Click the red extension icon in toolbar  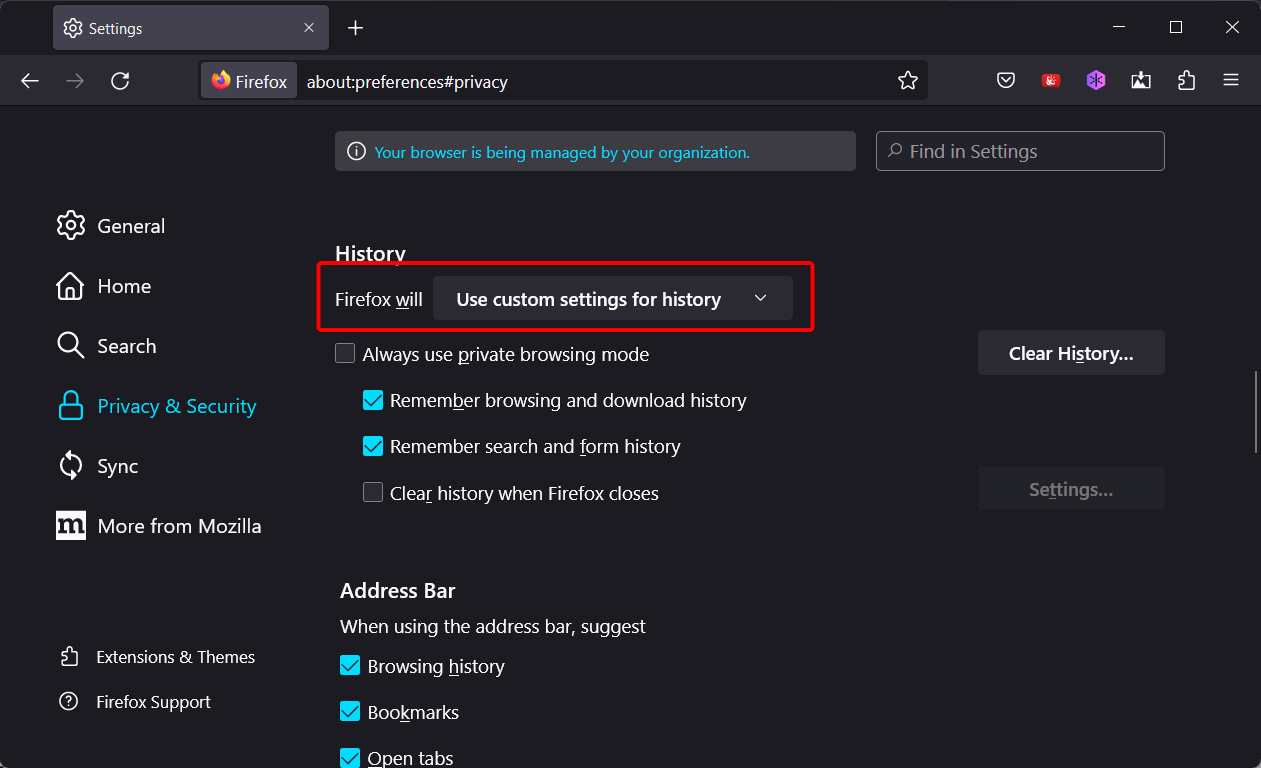[1051, 81]
